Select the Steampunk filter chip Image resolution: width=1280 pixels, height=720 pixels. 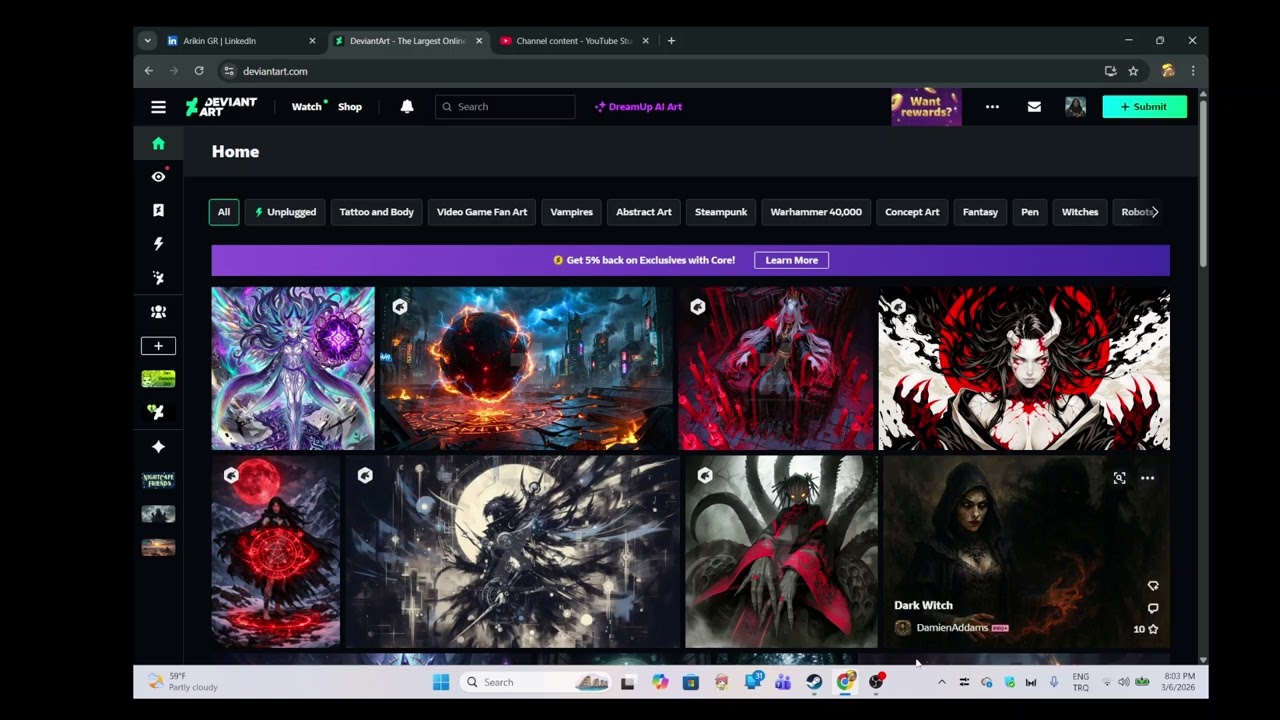pyautogui.click(x=721, y=212)
